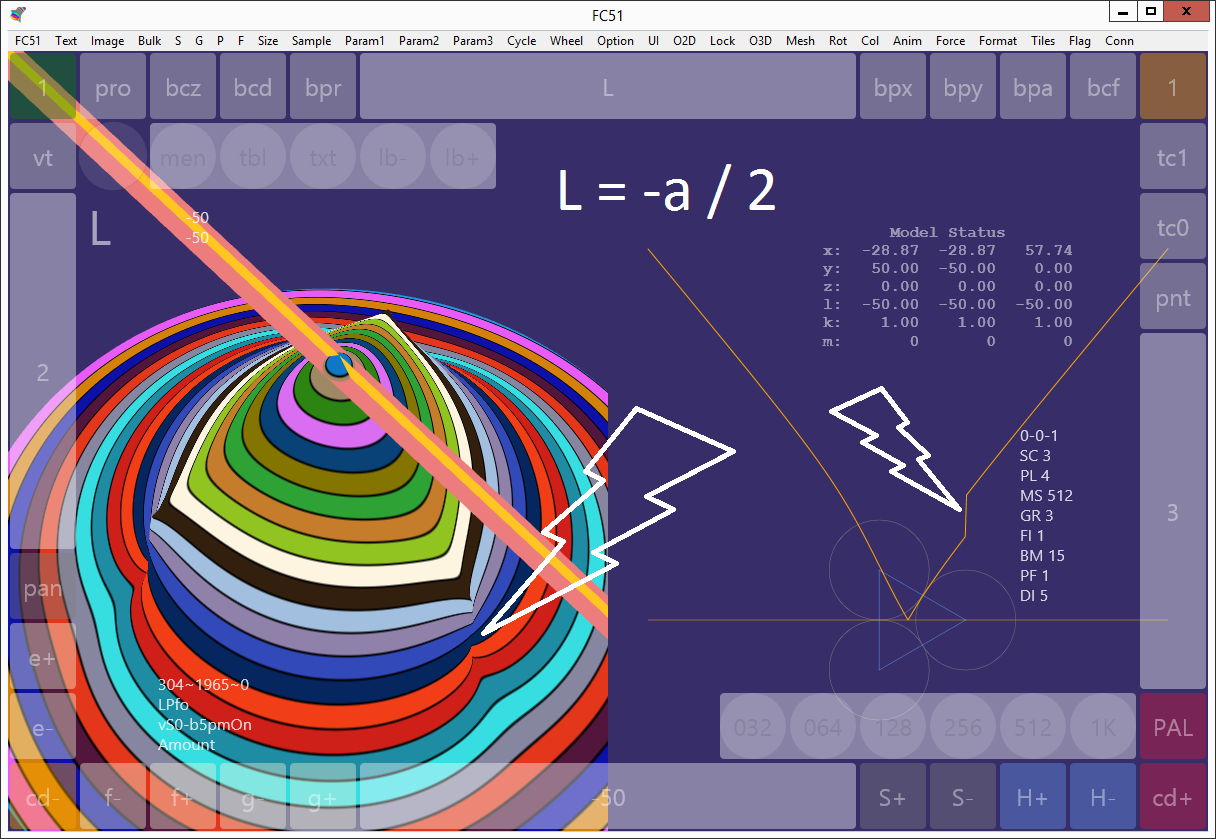Screen dimensions: 1216x839
Task: Click the bcd button
Action: [253, 87]
